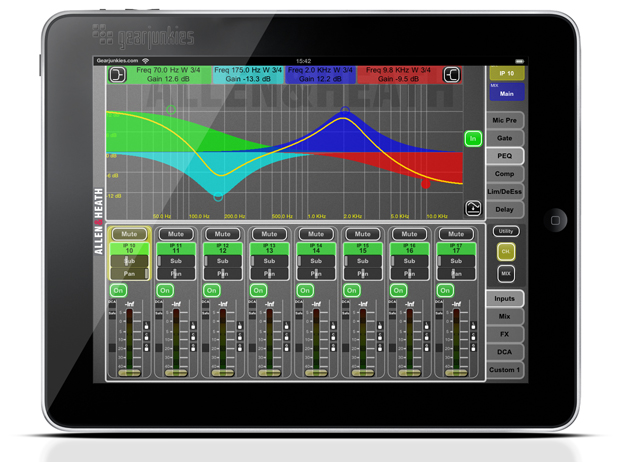Click the Sub slider on channel 11

pos(176,261)
